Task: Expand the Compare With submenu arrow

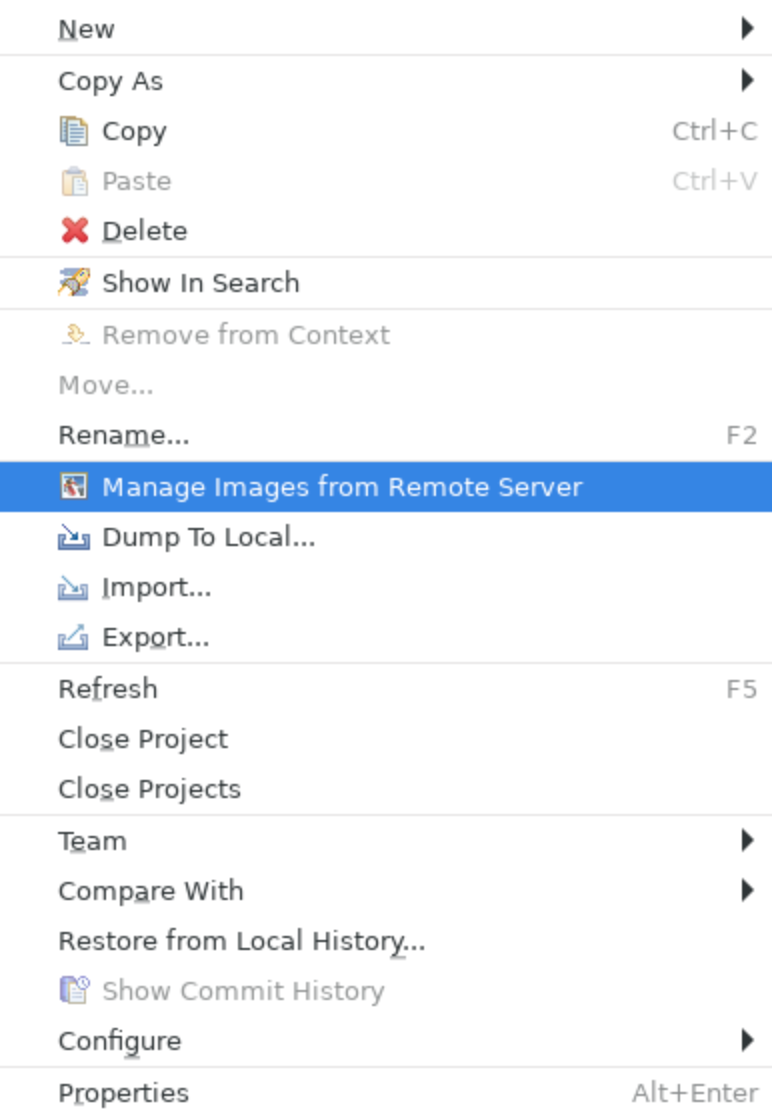Action: (x=747, y=890)
